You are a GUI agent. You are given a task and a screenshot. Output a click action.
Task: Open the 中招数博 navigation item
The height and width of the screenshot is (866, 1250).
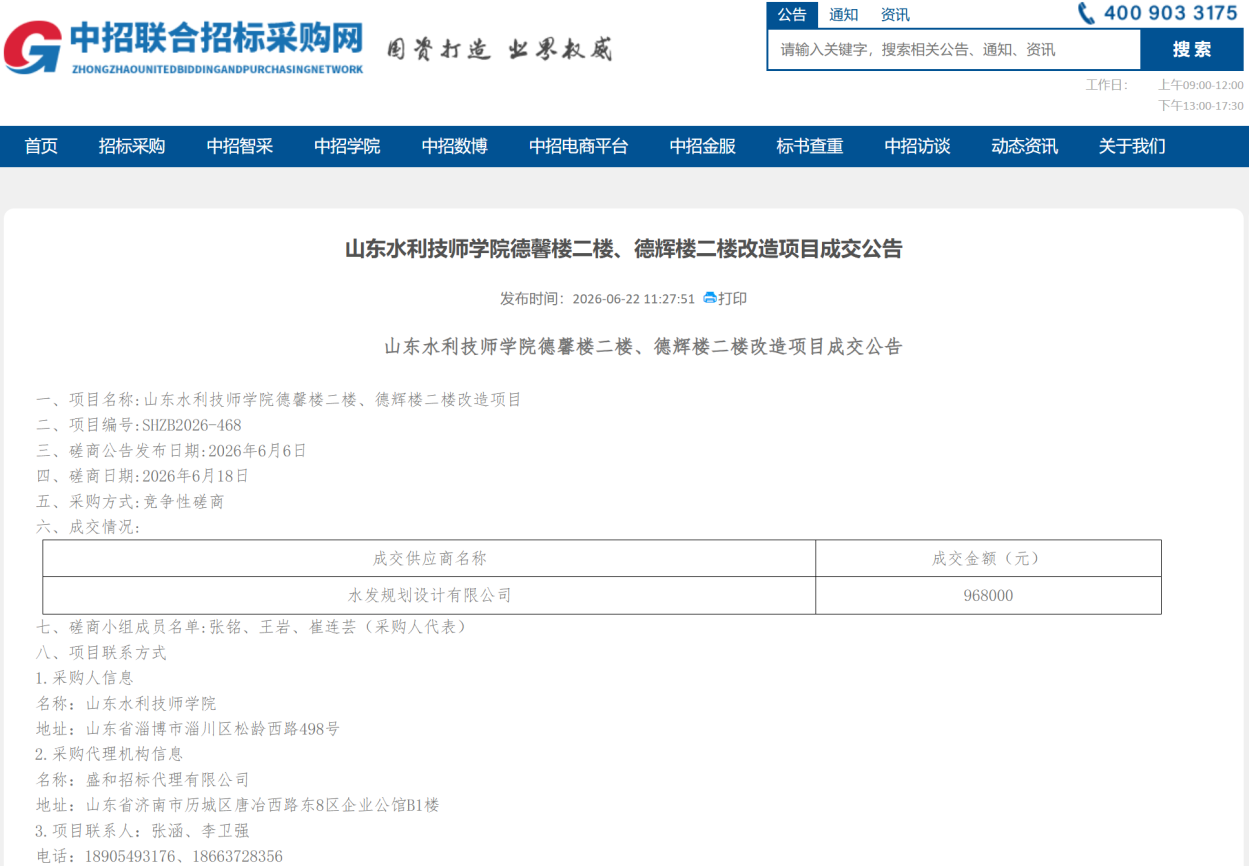(455, 146)
